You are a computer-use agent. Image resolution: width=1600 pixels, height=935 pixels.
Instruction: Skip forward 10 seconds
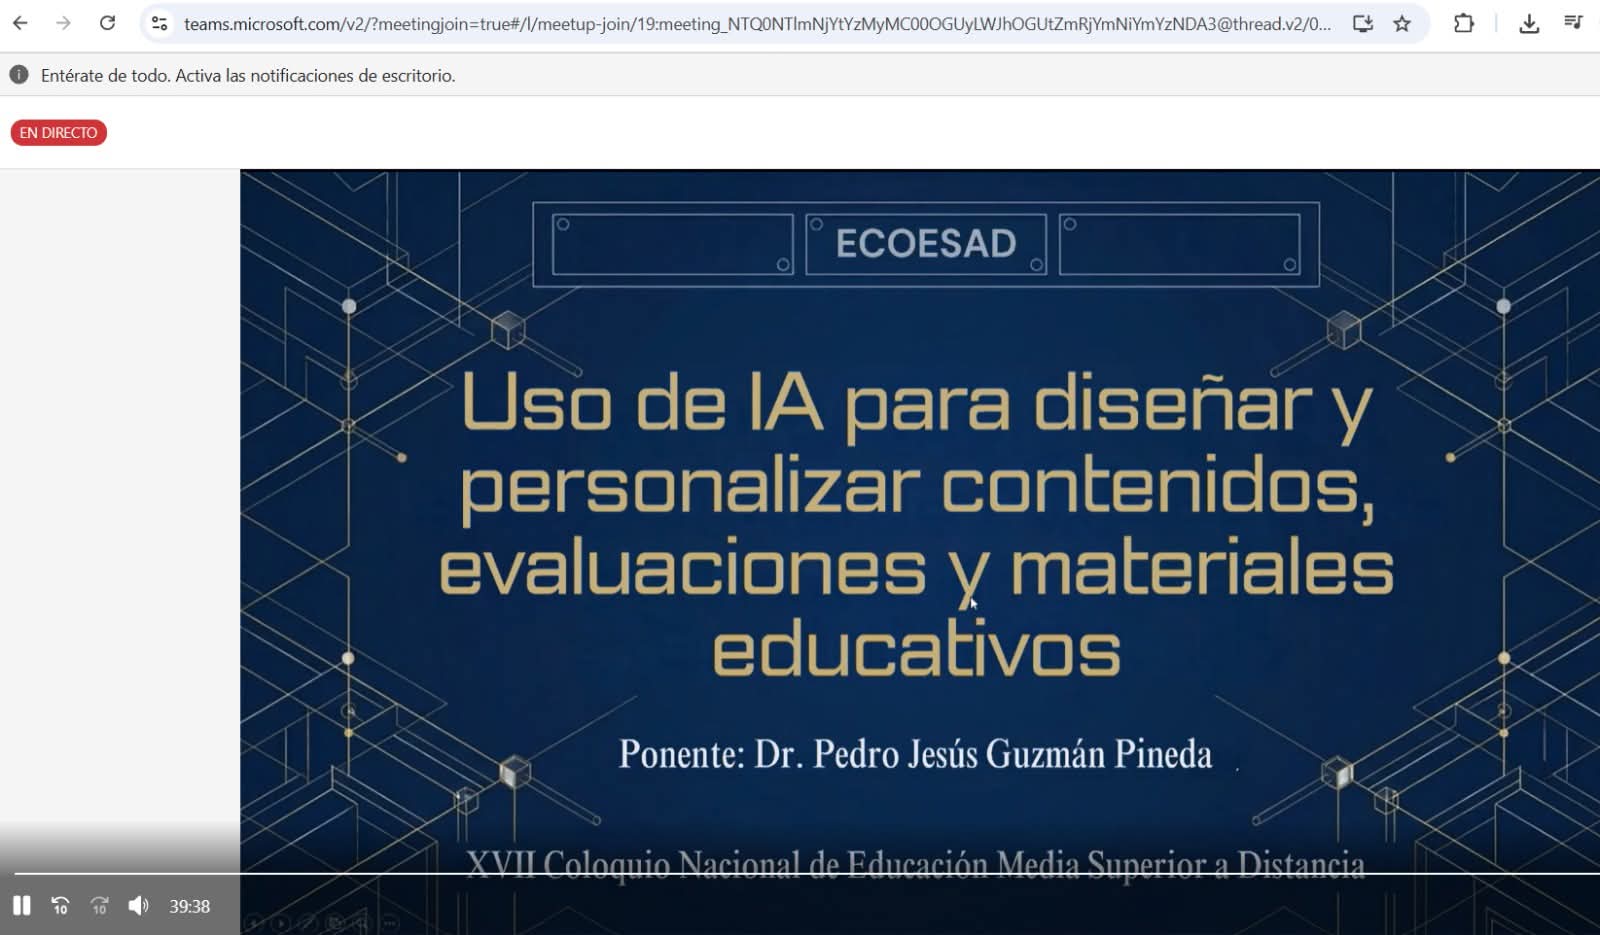click(x=99, y=906)
